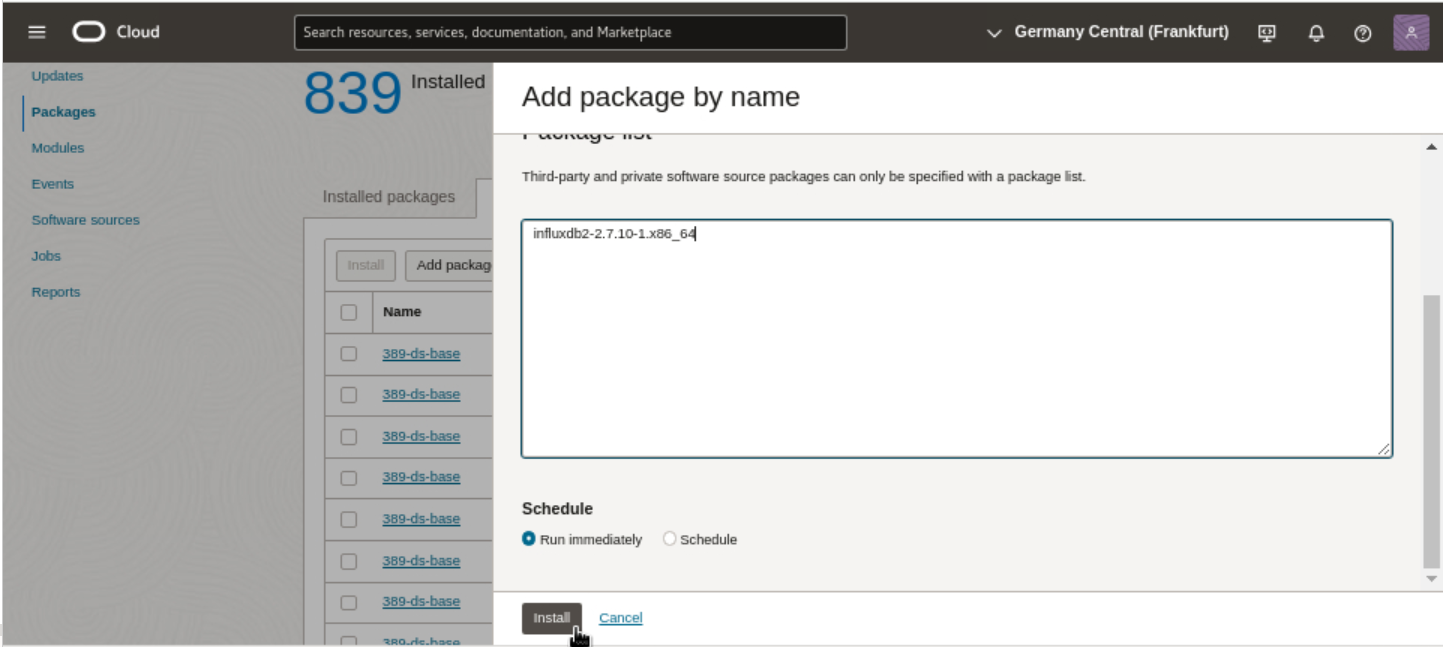Click the 839 installed packages count
Image resolution: width=1443 pixels, height=647 pixels.
pyautogui.click(x=352, y=95)
